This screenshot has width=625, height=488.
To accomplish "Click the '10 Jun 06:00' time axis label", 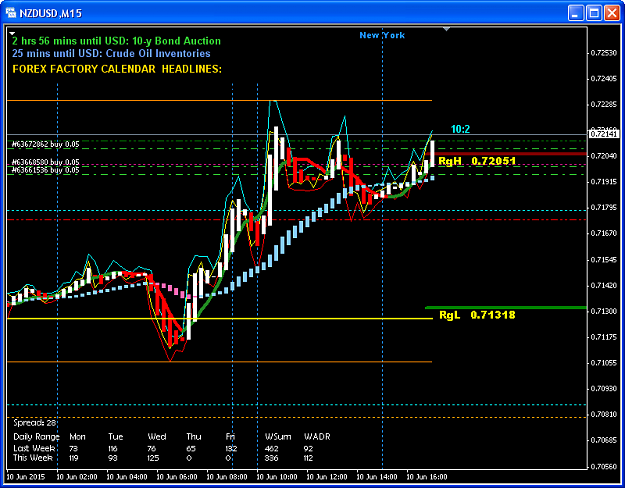I will coord(177,476).
